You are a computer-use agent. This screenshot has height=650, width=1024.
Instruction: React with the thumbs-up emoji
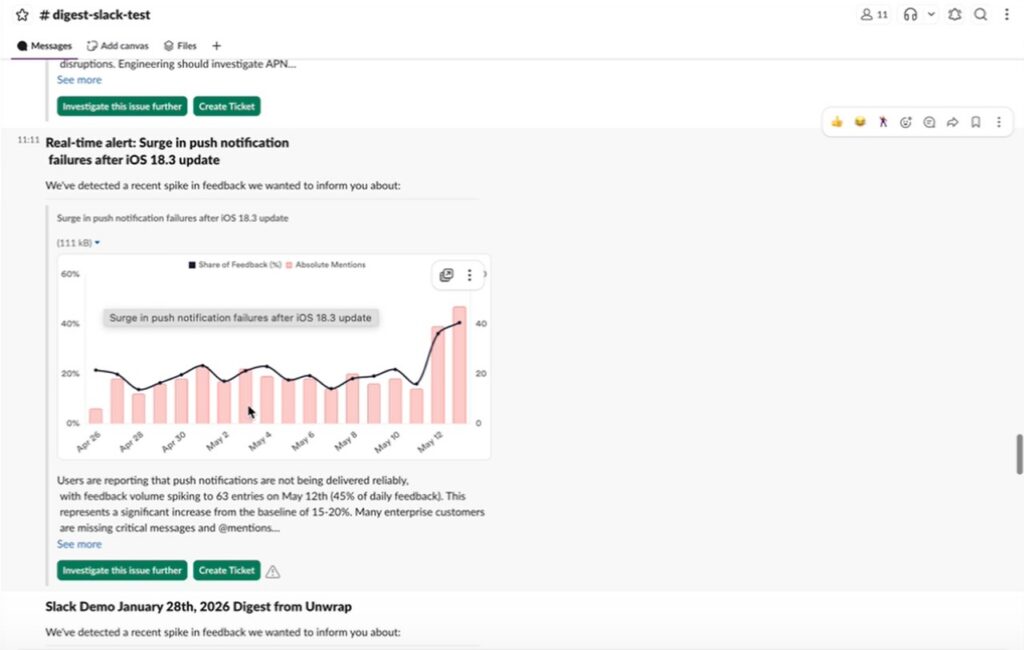coord(837,121)
